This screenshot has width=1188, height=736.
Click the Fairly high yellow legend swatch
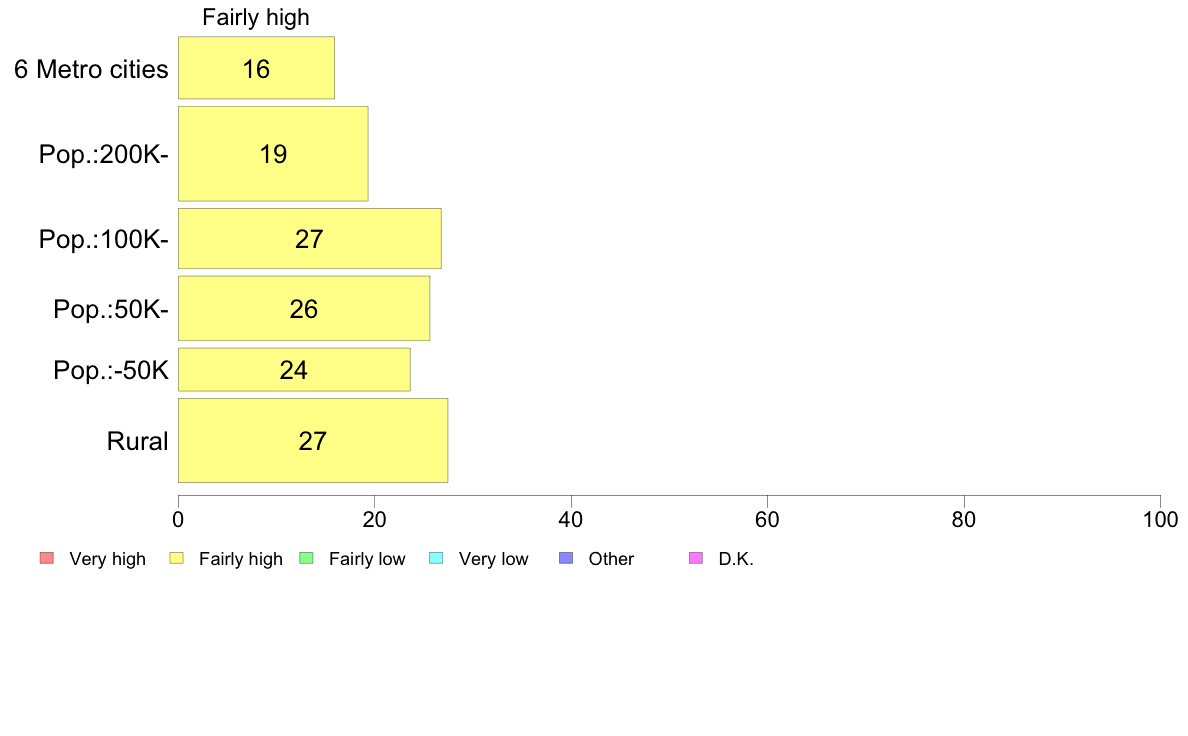[x=177, y=559]
